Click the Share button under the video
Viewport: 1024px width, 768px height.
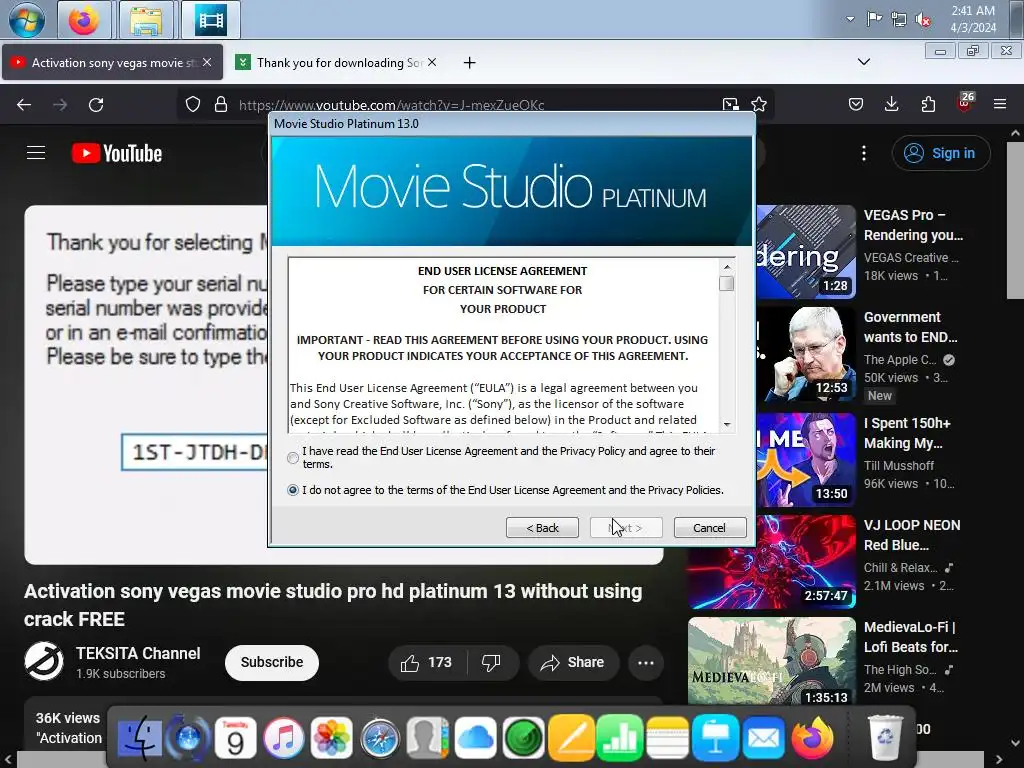pyautogui.click(x=573, y=663)
